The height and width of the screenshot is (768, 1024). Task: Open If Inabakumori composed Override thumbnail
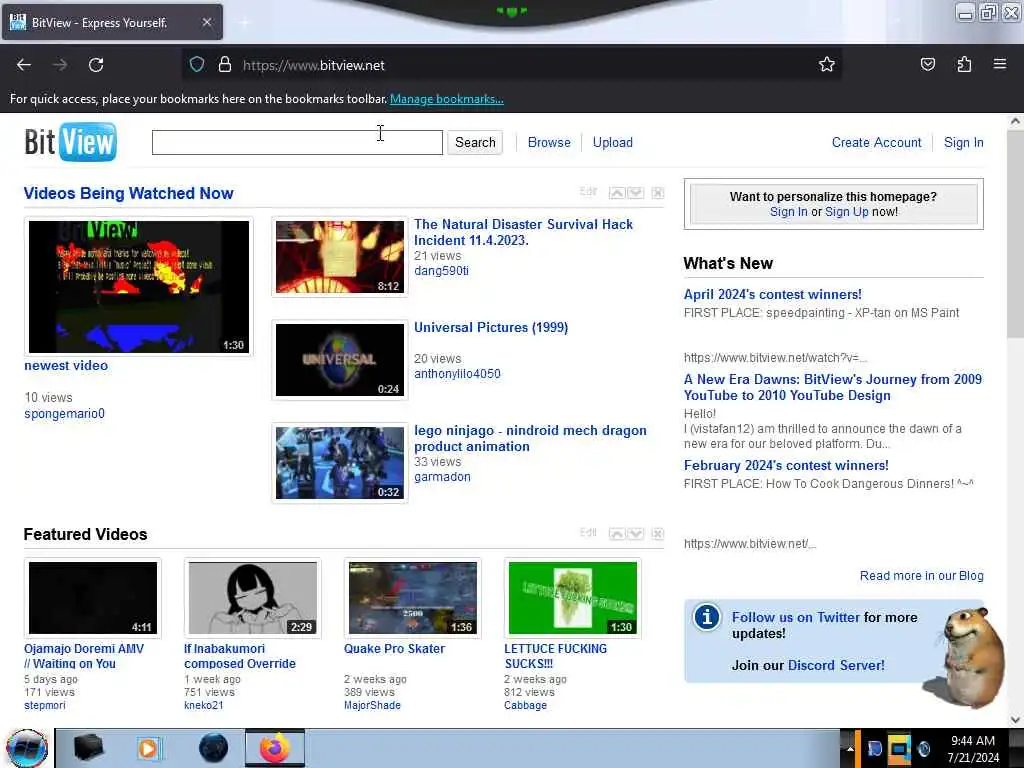click(x=253, y=598)
